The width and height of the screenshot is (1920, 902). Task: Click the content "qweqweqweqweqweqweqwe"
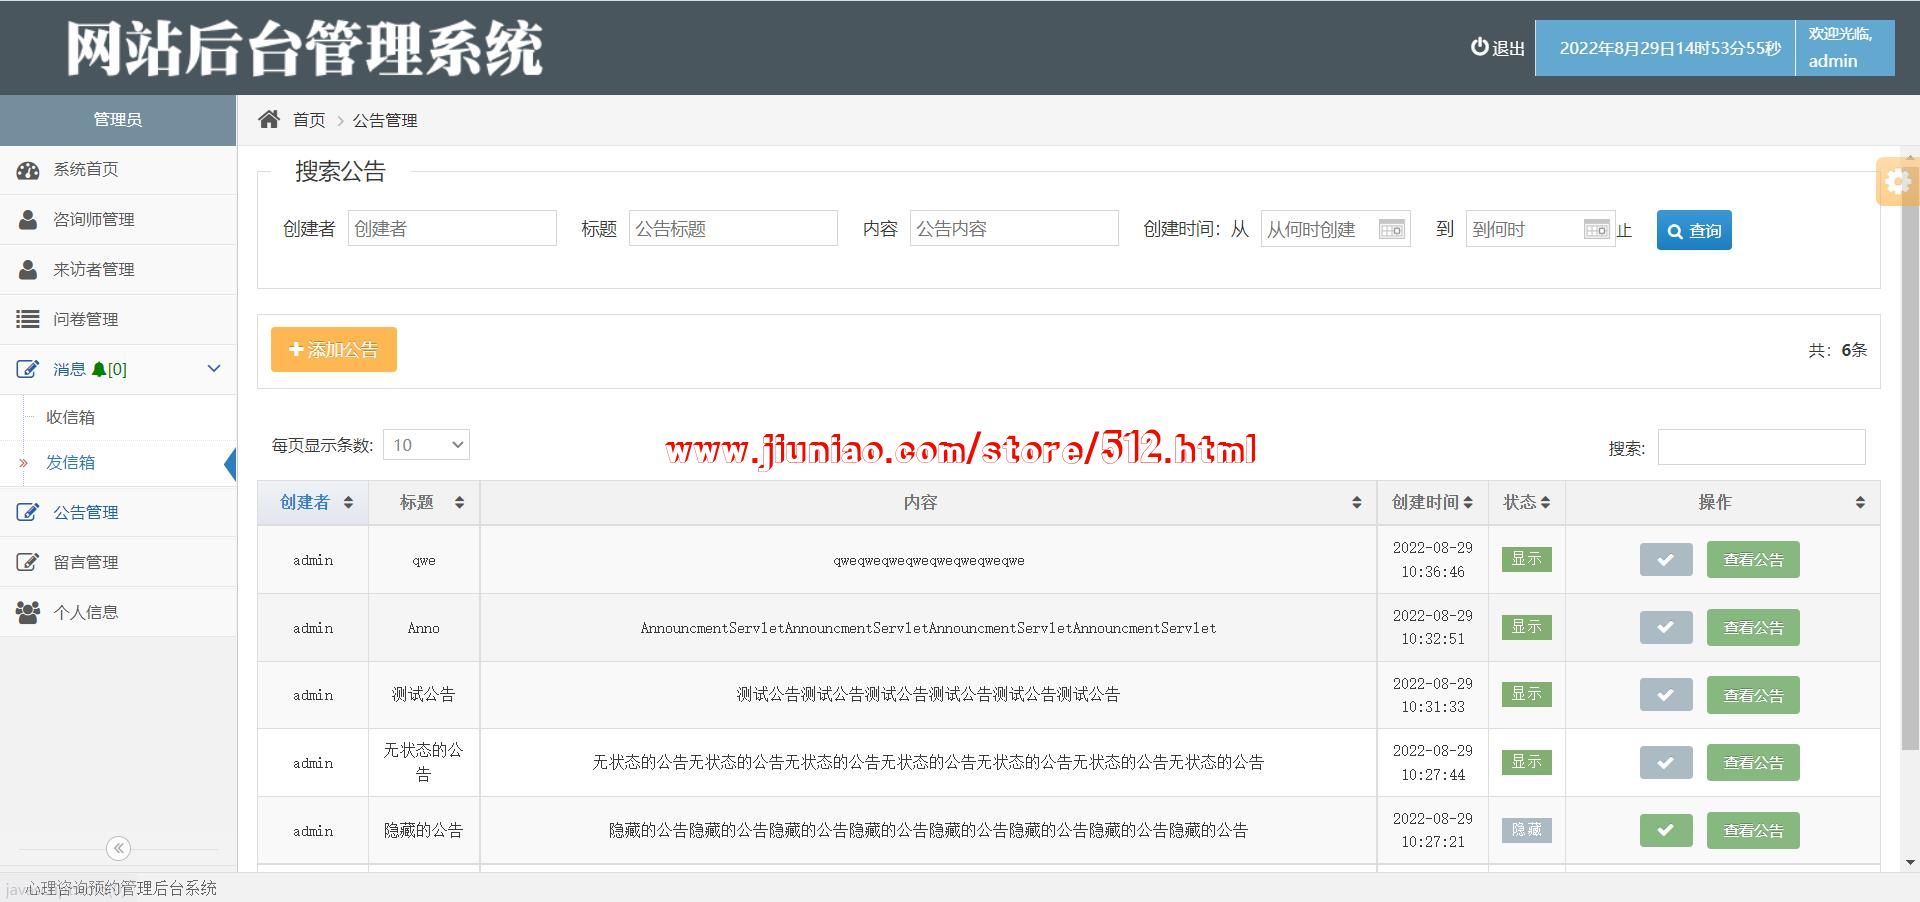[929, 561]
